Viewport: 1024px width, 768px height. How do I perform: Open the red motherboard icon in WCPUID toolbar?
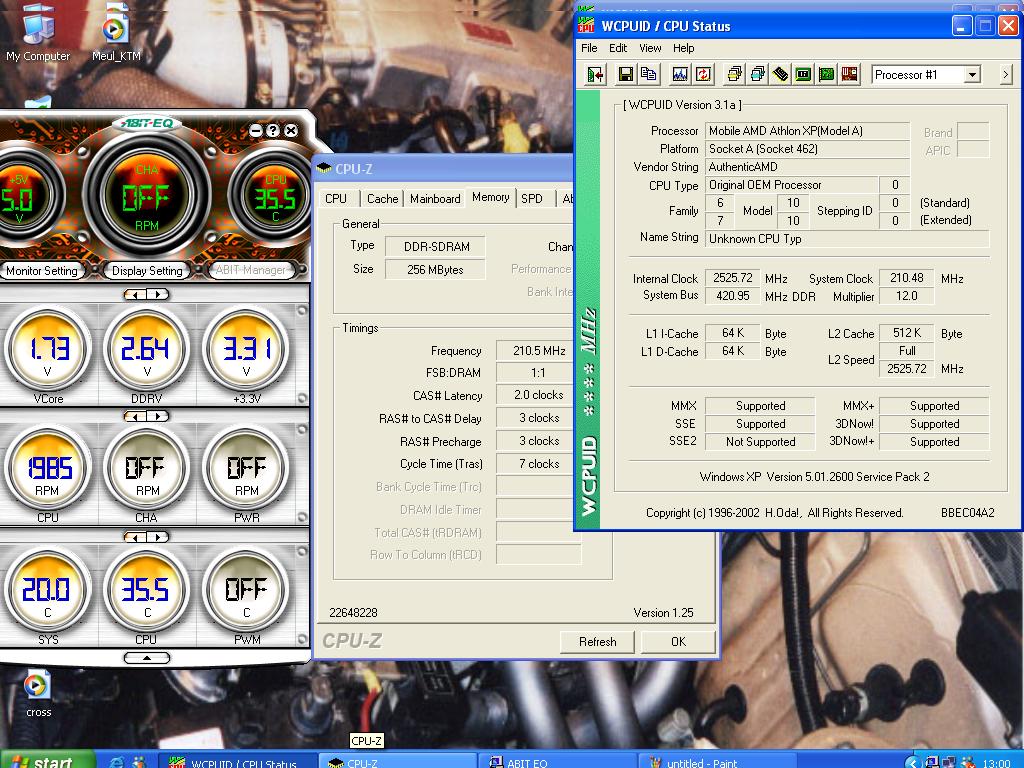tap(849, 74)
